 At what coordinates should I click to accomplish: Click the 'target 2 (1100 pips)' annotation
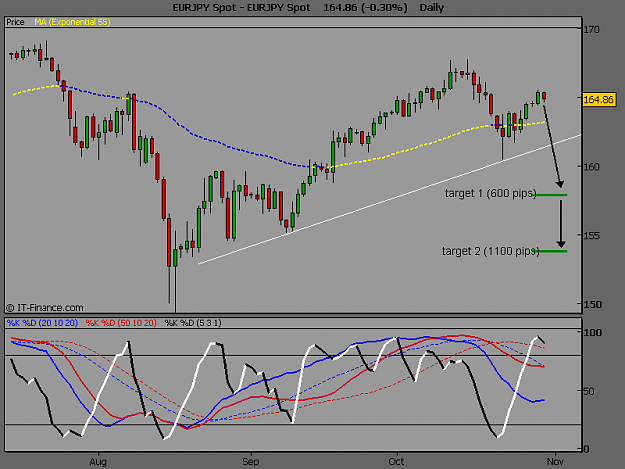tap(490, 251)
